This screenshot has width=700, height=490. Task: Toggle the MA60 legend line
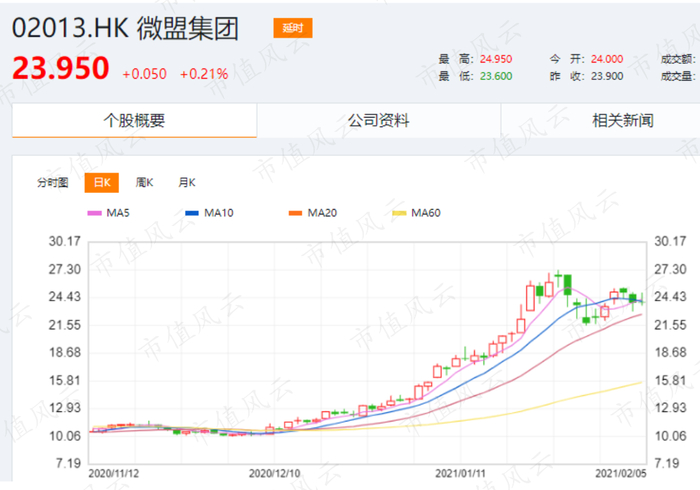click(417, 213)
